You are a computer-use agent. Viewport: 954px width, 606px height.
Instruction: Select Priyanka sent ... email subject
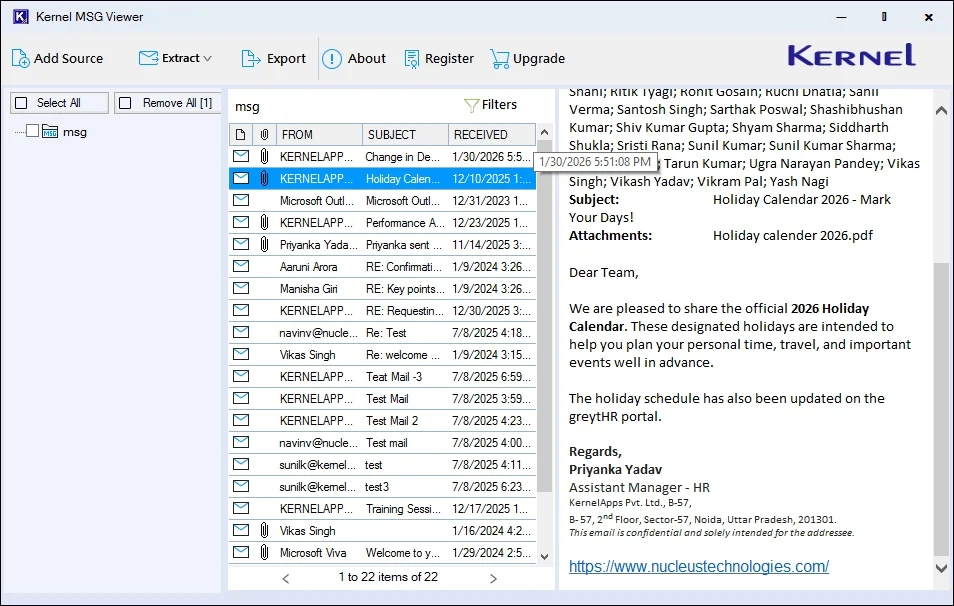[x=404, y=245]
